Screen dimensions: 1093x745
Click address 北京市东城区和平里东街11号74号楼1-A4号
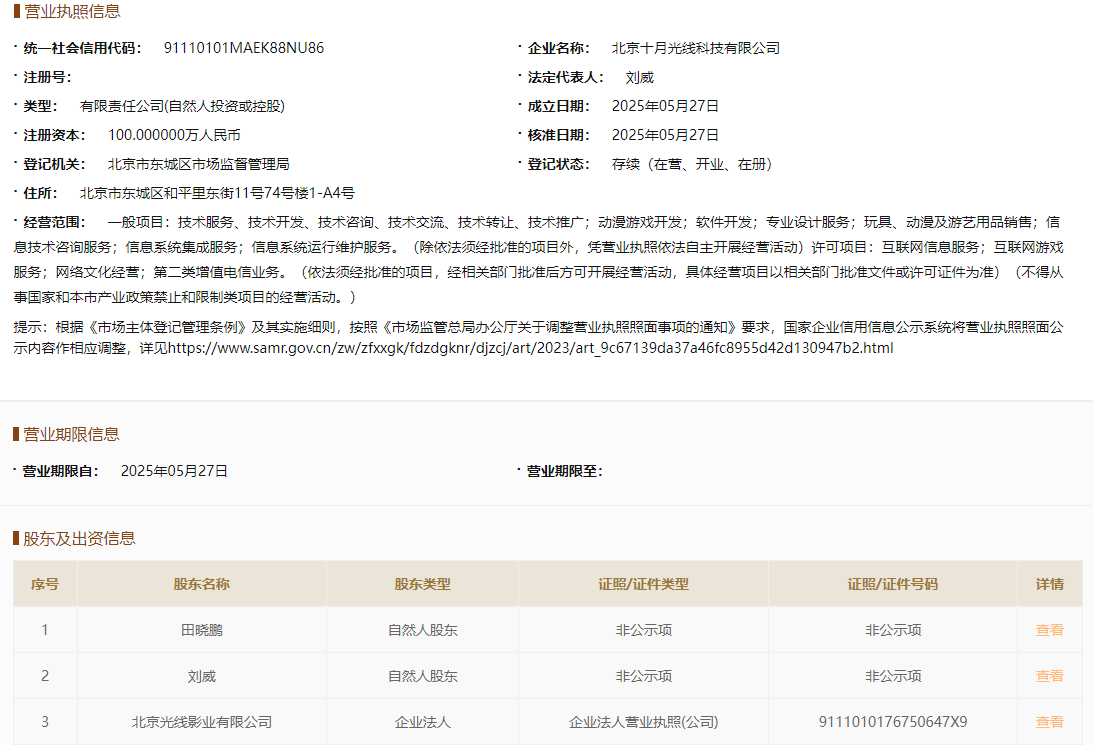click(217, 193)
